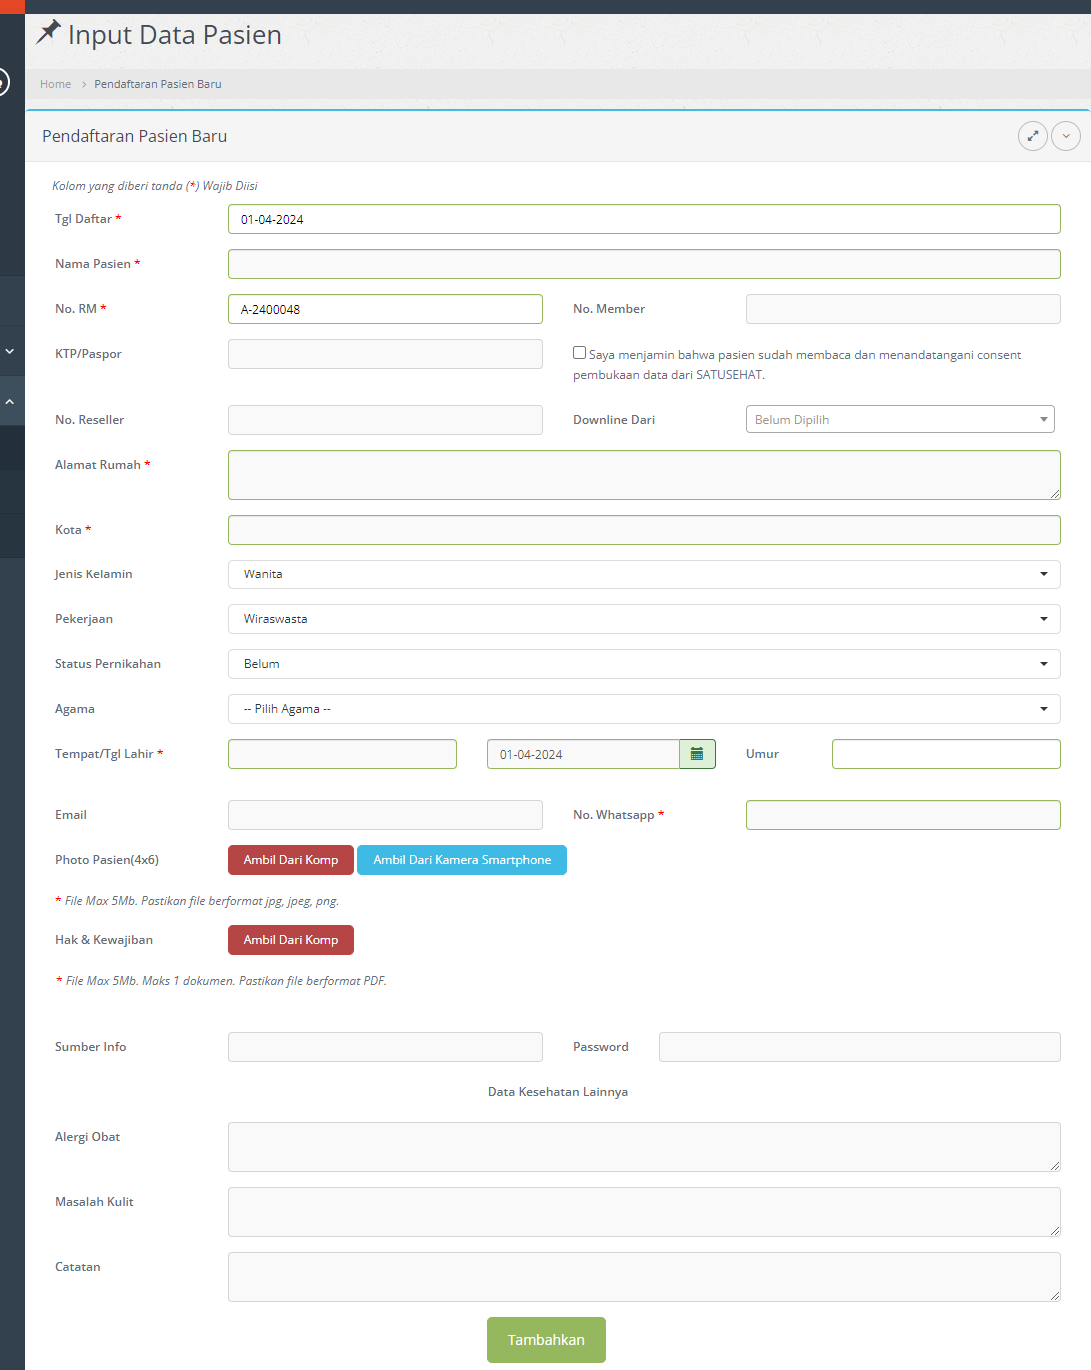The width and height of the screenshot is (1091, 1370).
Task: Open the birth date calendar picker
Action: click(697, 754)
